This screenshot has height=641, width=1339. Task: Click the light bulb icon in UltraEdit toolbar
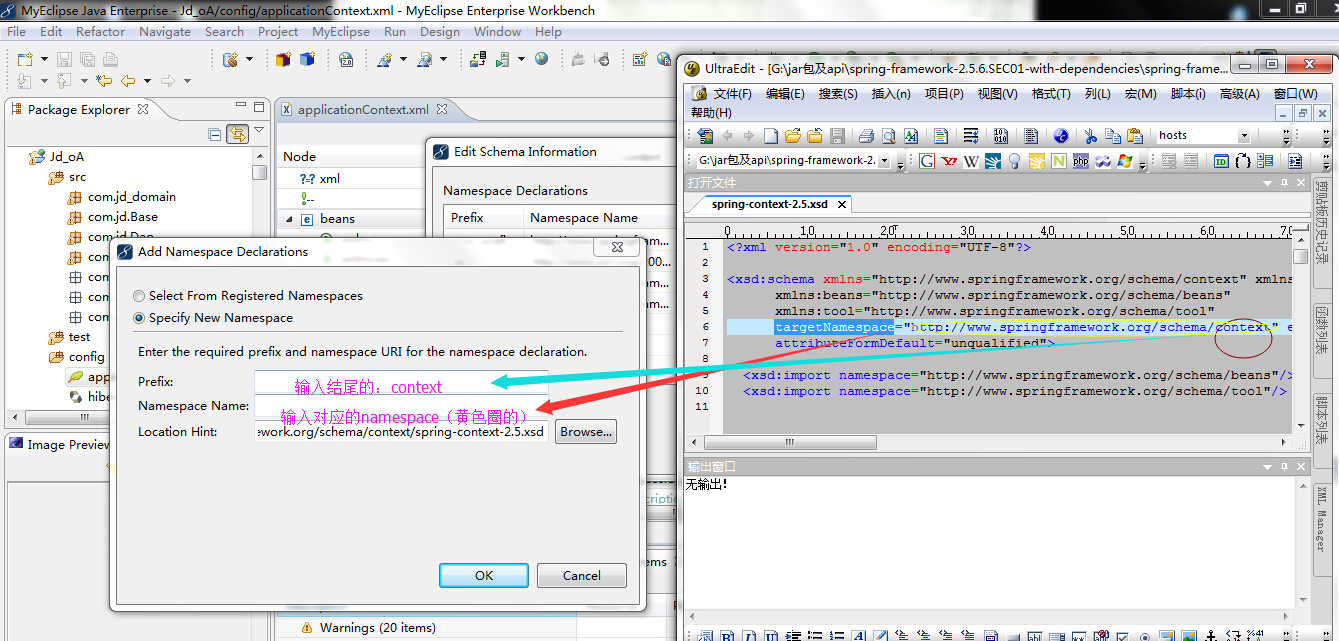click(1015, 161)
